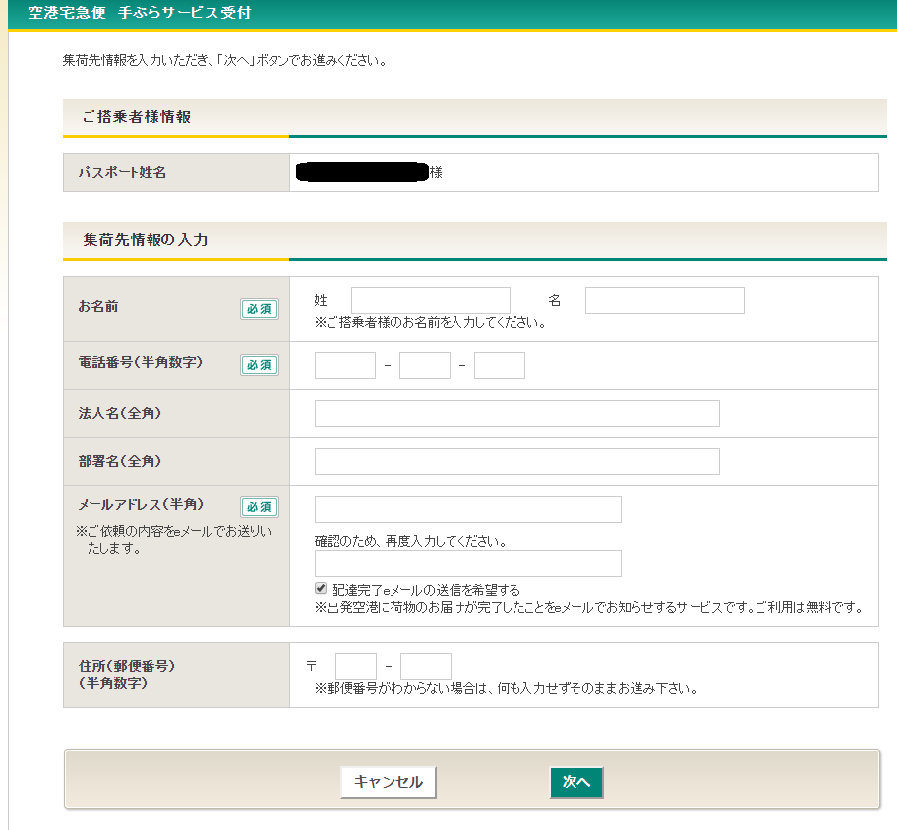
Task: Click the お名前 label
Action: (x=98, y=307)
